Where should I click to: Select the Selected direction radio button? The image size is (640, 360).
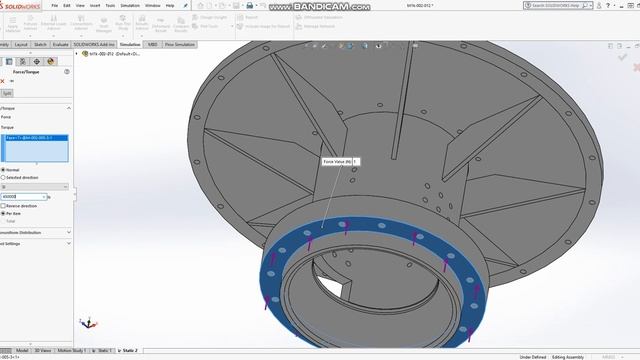click(x=3, y=178)
